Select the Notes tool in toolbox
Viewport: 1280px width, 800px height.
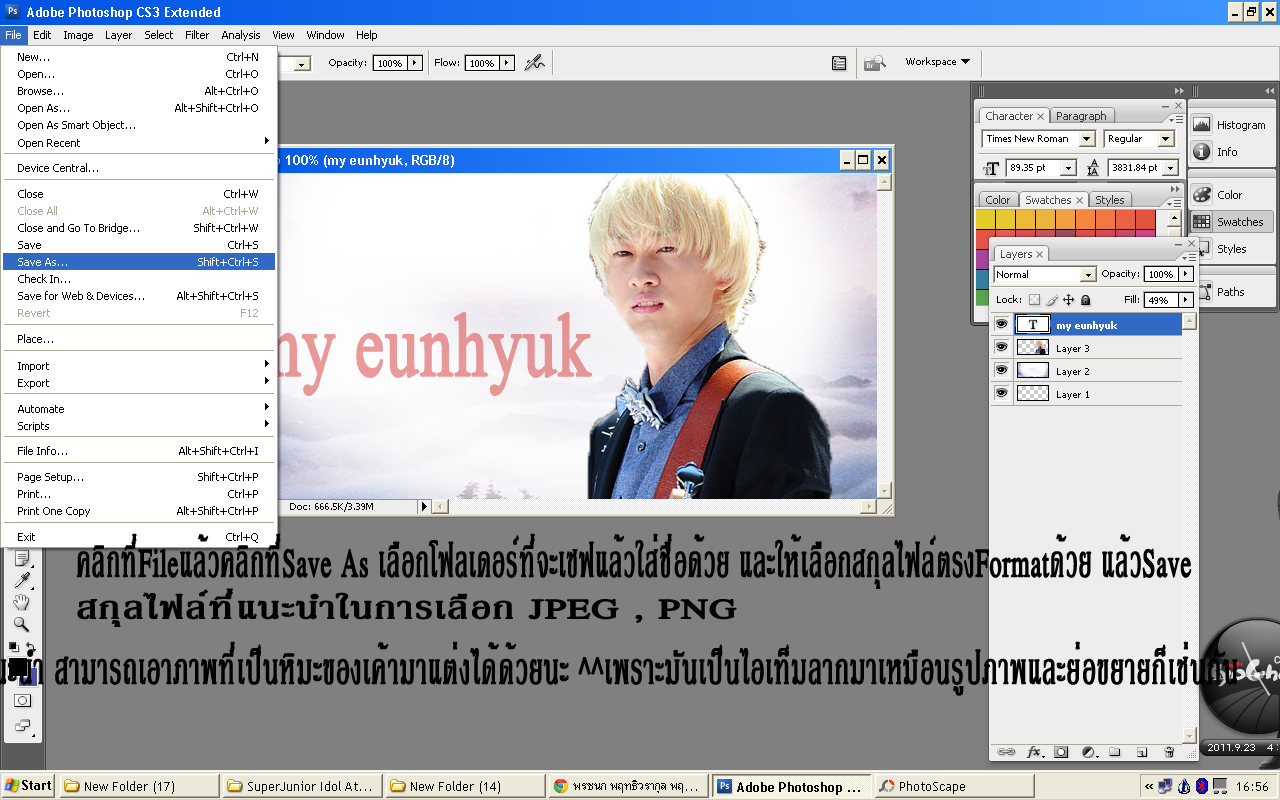point(22,558)
